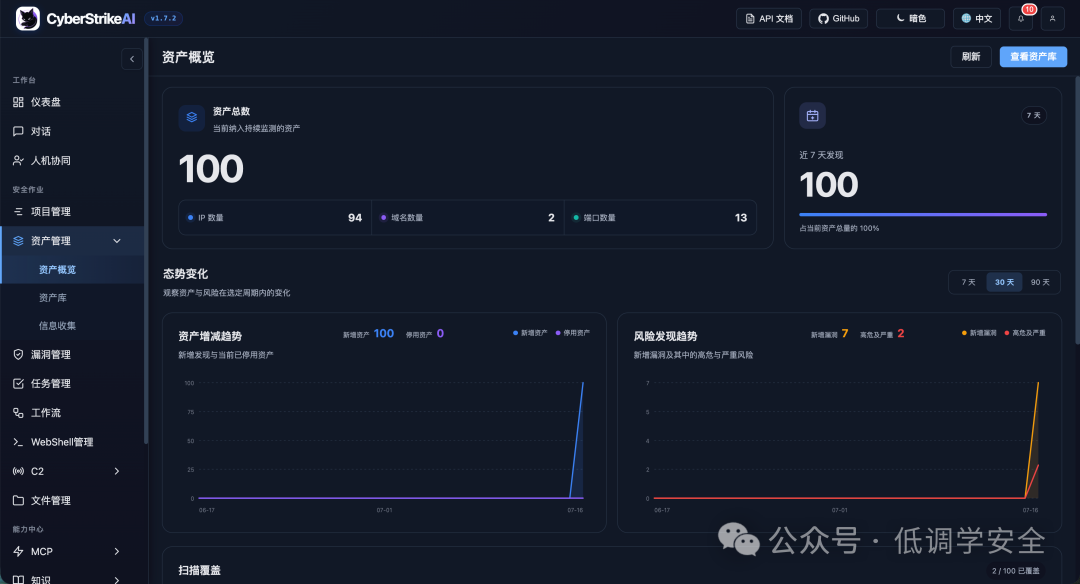Click the 查看资产库 button
Image resolution: width=1080 pixels, height=584 pixels.
pos(1033,56)
